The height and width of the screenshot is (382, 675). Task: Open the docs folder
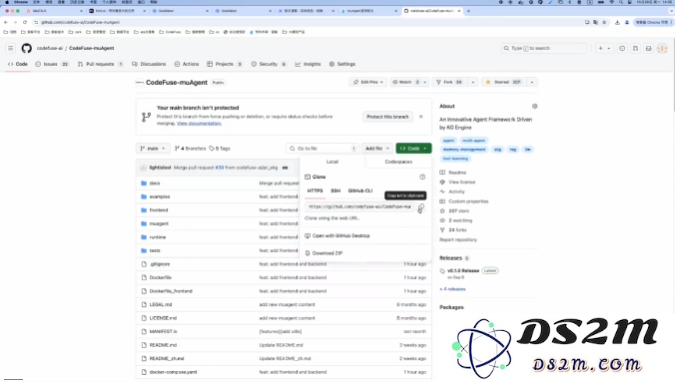coord(155,183)
